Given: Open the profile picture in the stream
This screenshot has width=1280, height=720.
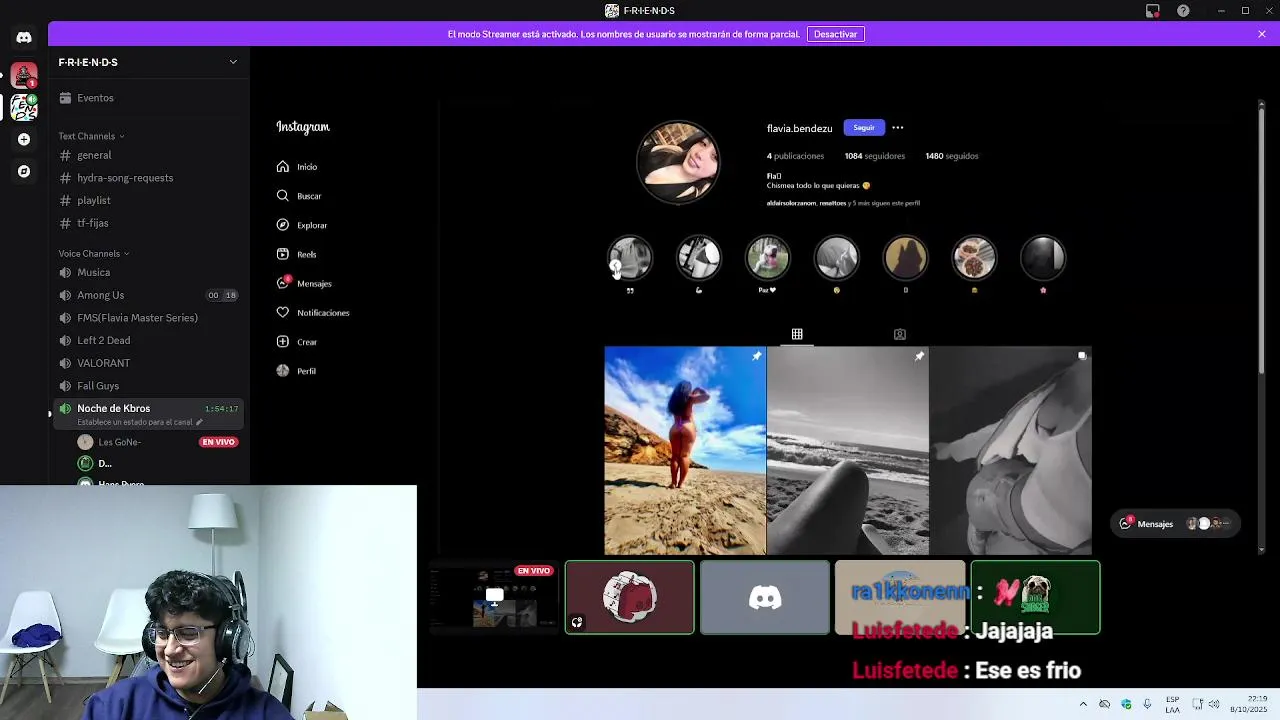Looking at the screenshot, I should [x=678, y=162].
